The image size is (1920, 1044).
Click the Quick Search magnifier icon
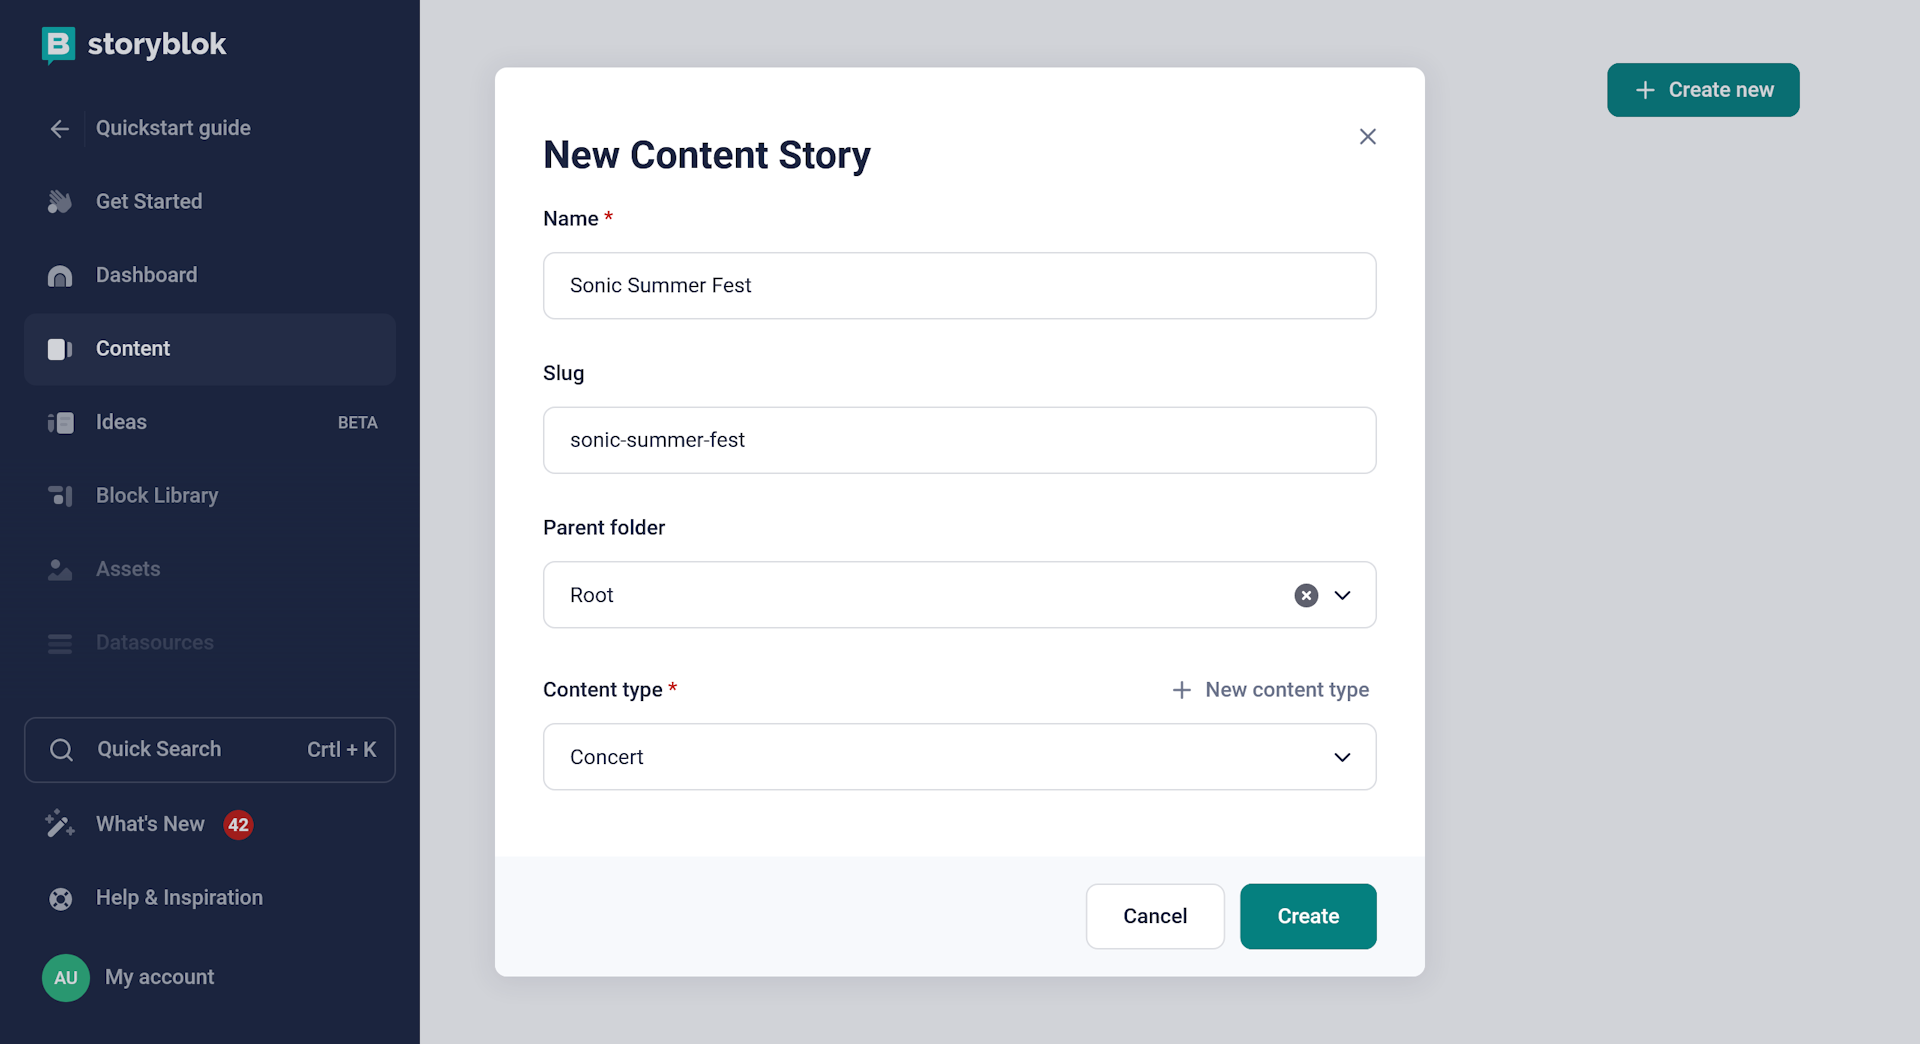click(x=61, y=749)
